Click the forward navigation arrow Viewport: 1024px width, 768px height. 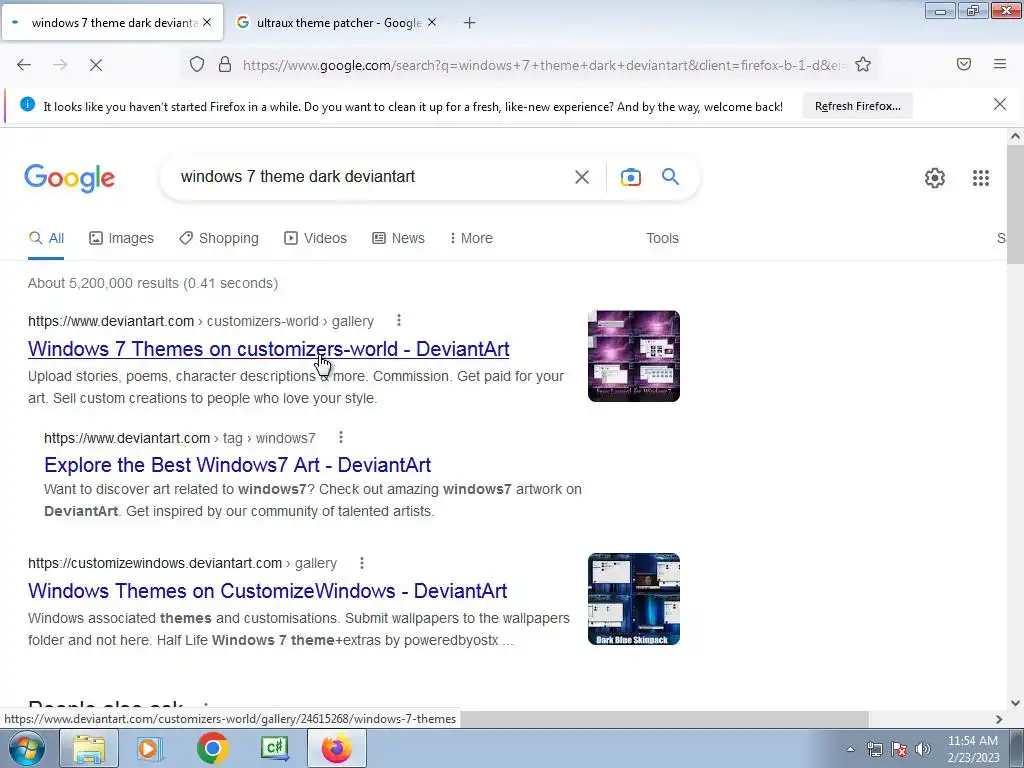coord(60,65)
